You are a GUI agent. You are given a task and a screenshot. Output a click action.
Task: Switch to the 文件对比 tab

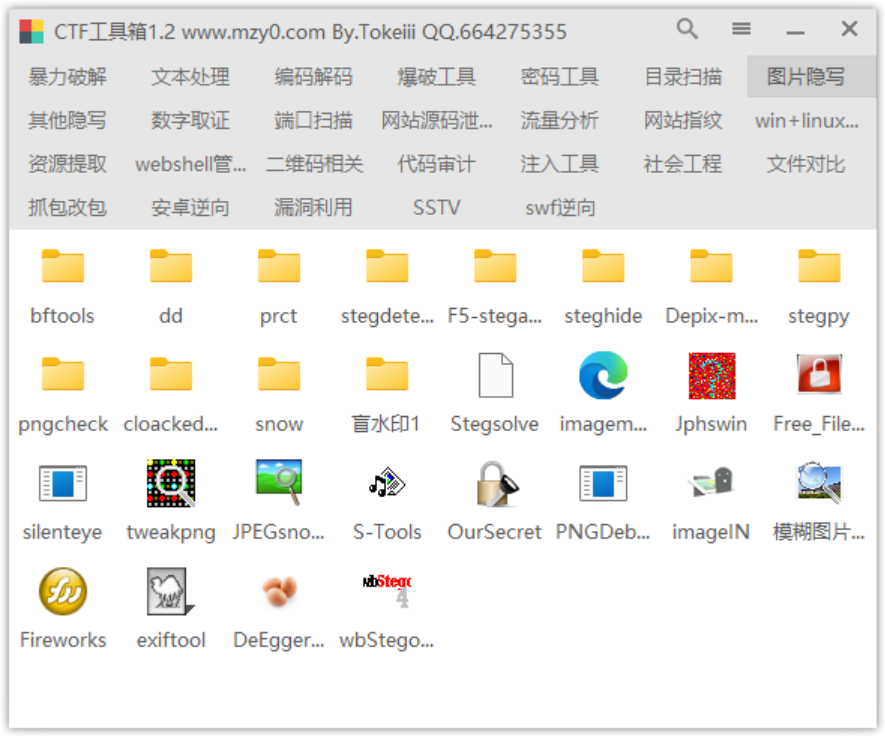[807, 164]
